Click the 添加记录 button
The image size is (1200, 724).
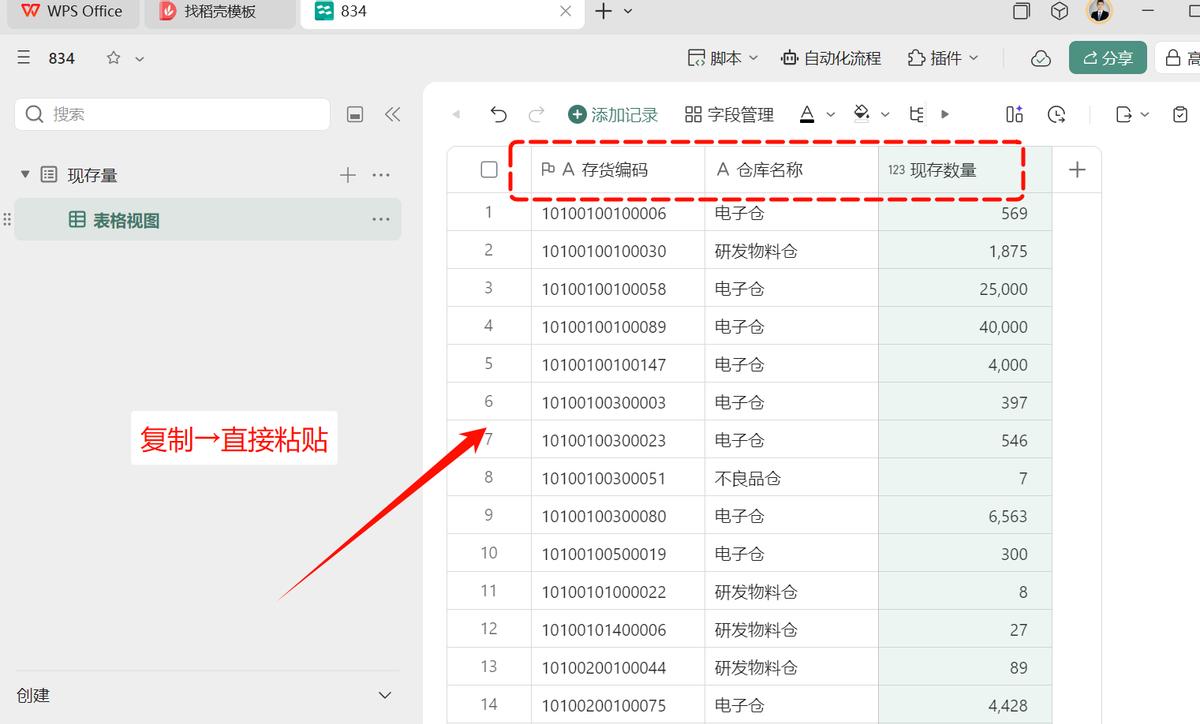tap(613, 115)
